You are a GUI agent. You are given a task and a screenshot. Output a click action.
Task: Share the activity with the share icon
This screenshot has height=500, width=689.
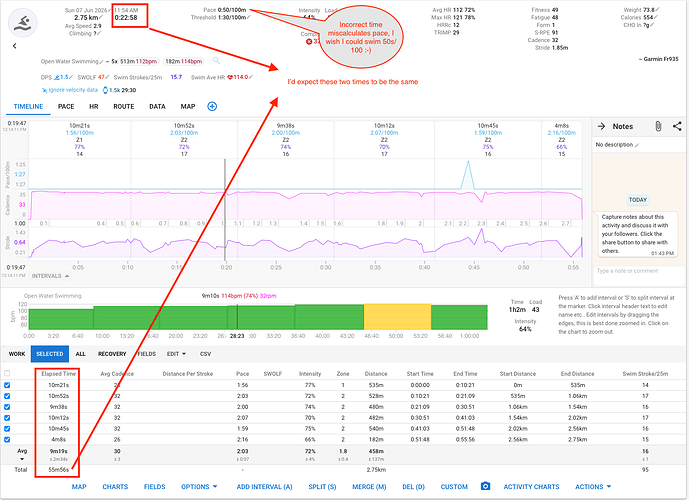(x=677, y=127)
